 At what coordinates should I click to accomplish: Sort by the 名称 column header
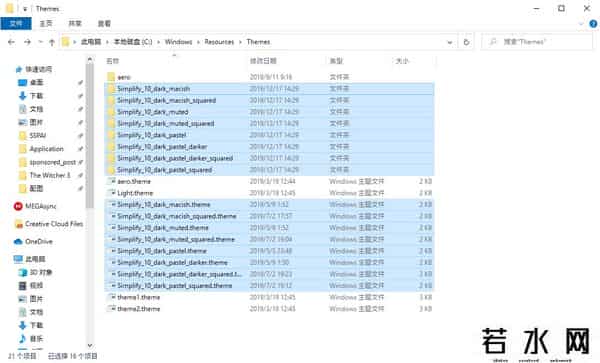(112, 61)
